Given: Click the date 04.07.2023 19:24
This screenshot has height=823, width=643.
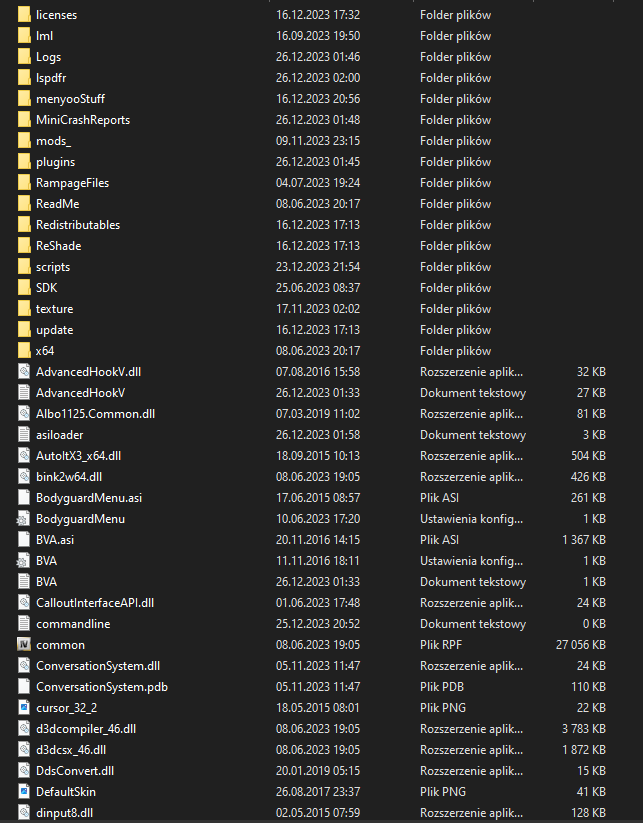Looking at the screenshot, I should click(318, 183).
